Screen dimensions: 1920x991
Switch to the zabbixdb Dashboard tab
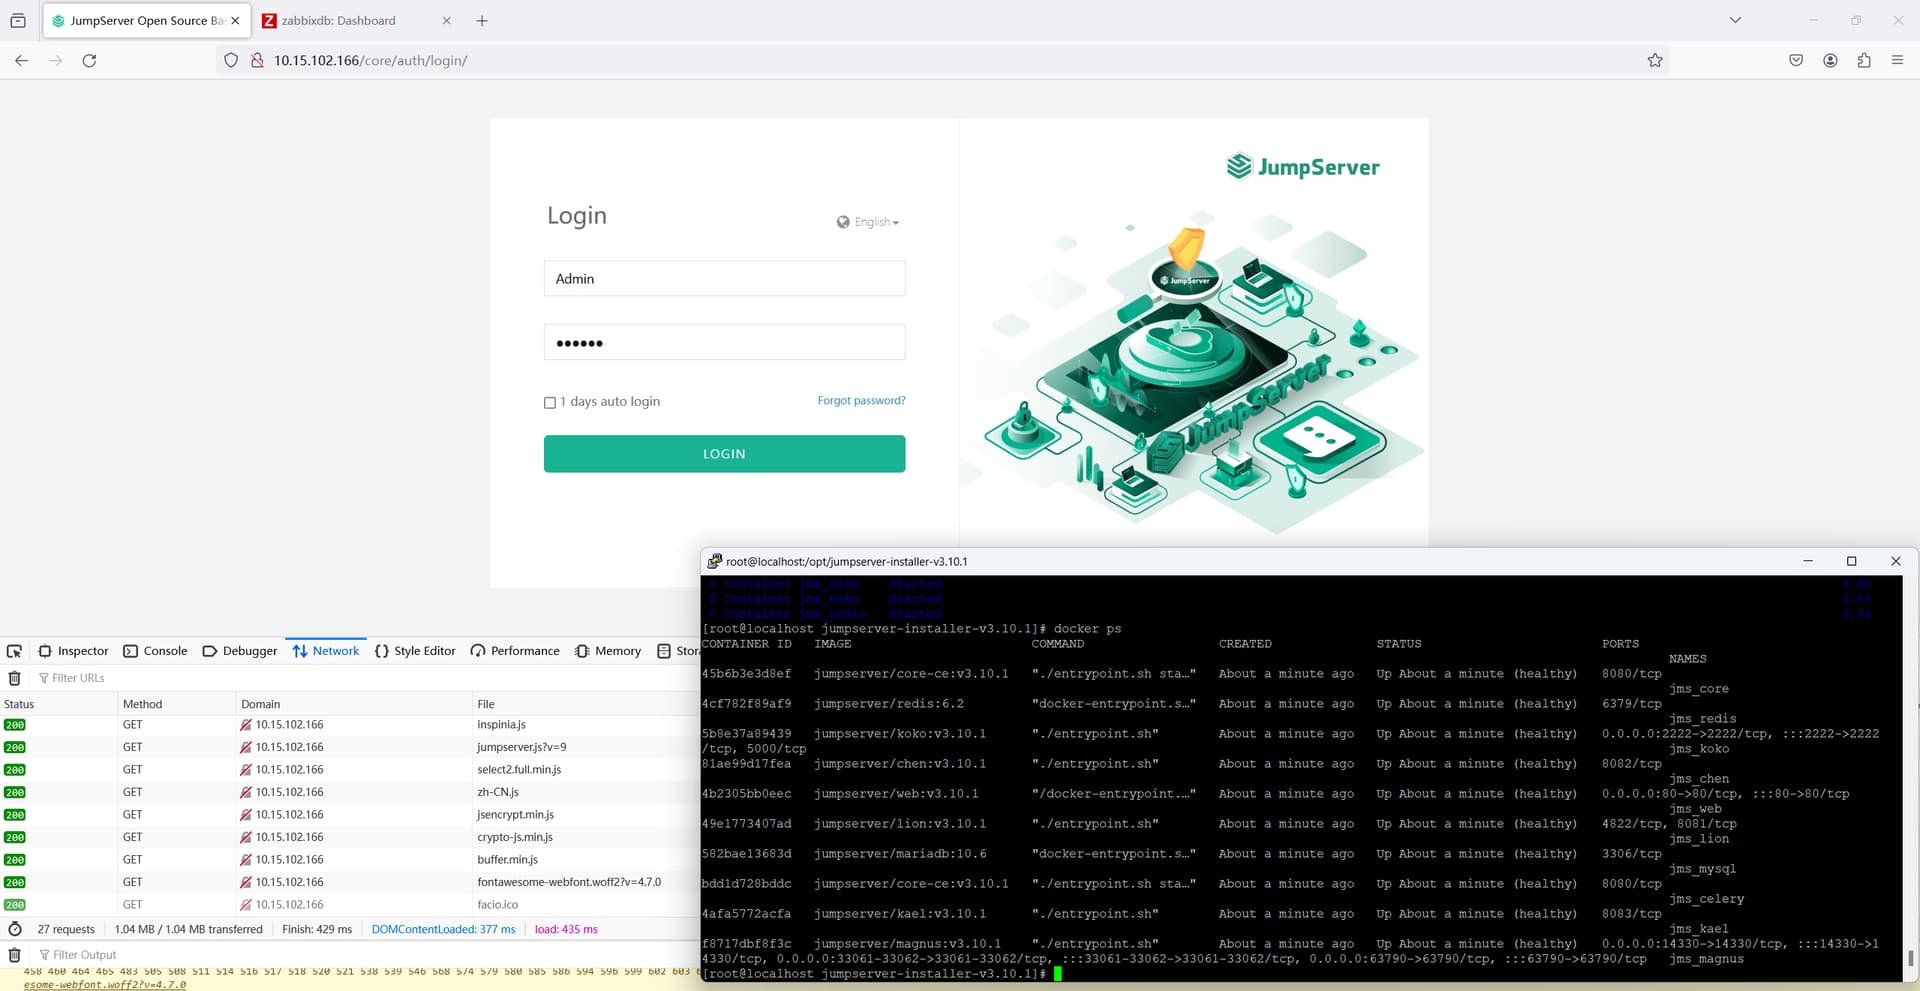point(357,20)
